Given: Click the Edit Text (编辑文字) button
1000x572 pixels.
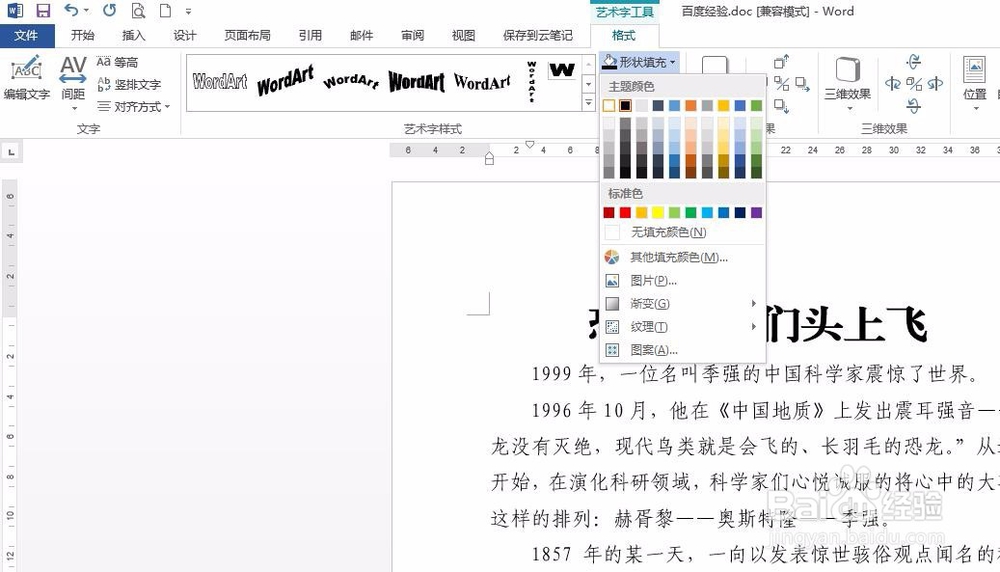Looking at the screenshot, I should point(26,78).
